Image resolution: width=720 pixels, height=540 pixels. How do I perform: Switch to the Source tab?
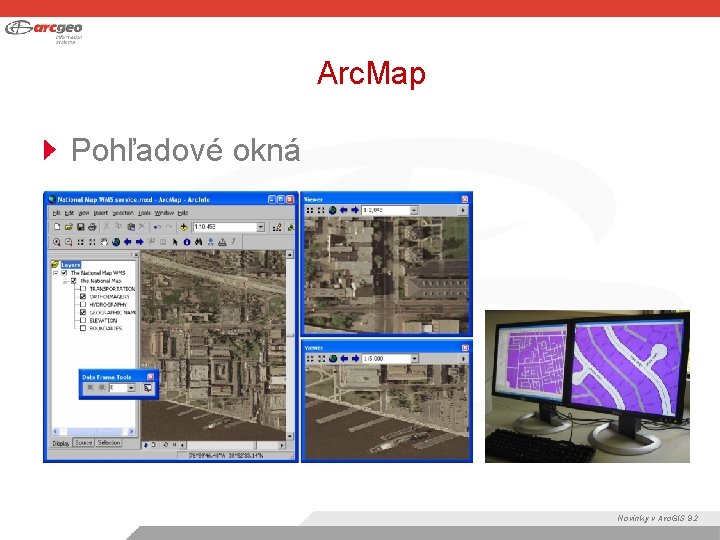click(84, 443)
